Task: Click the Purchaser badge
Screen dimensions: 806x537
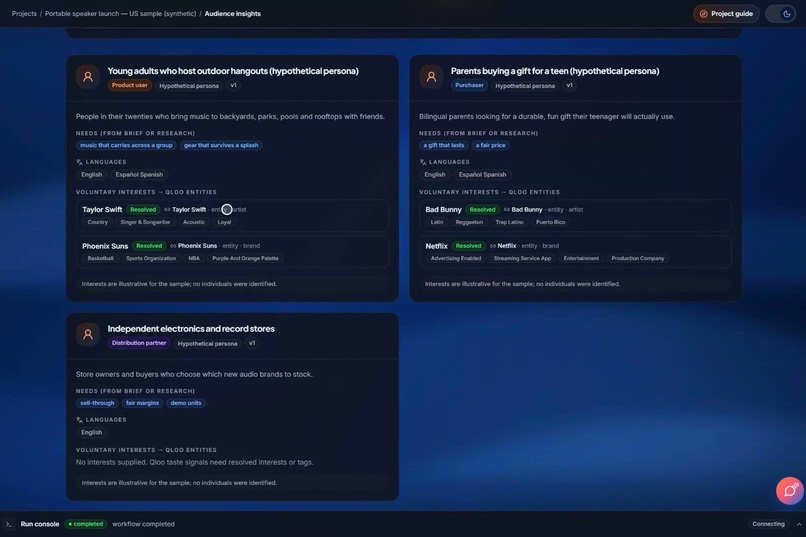Action: pyautogui.click(x=469, y=85)
